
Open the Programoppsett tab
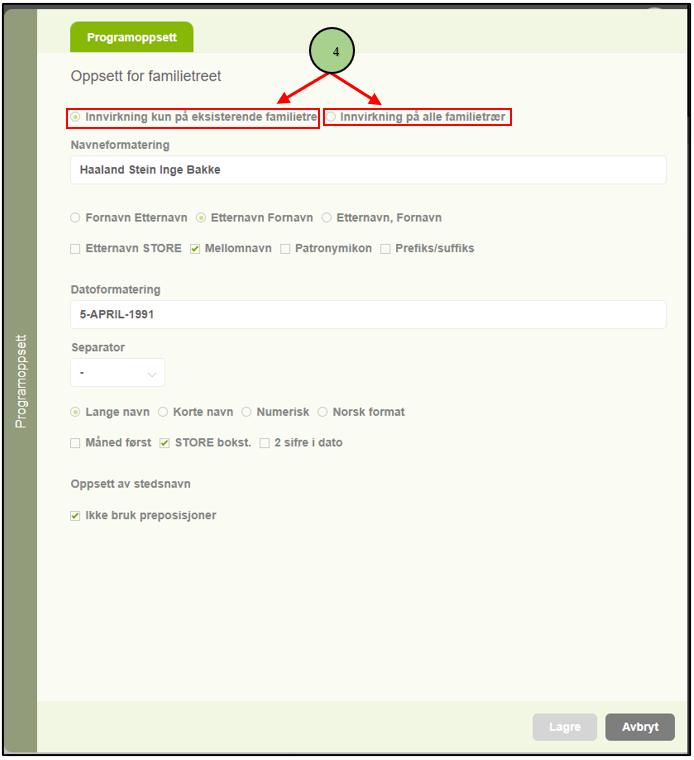coord(131,37)
